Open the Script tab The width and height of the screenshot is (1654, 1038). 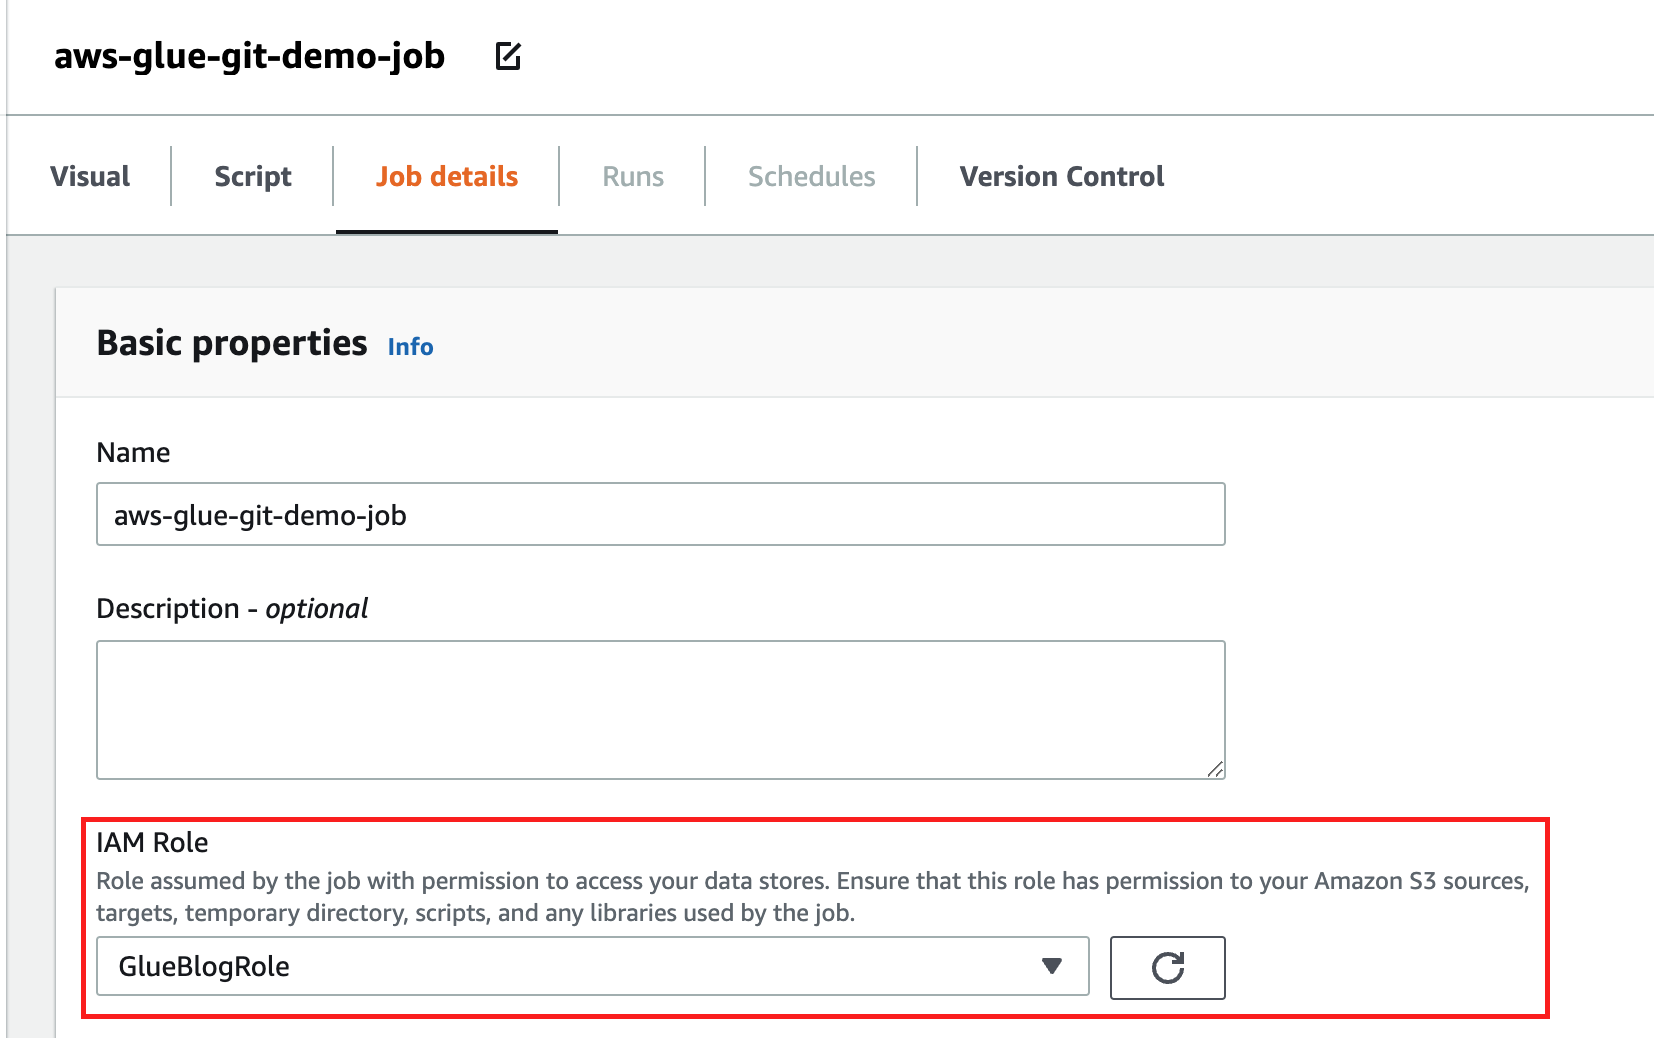(253, 176)
